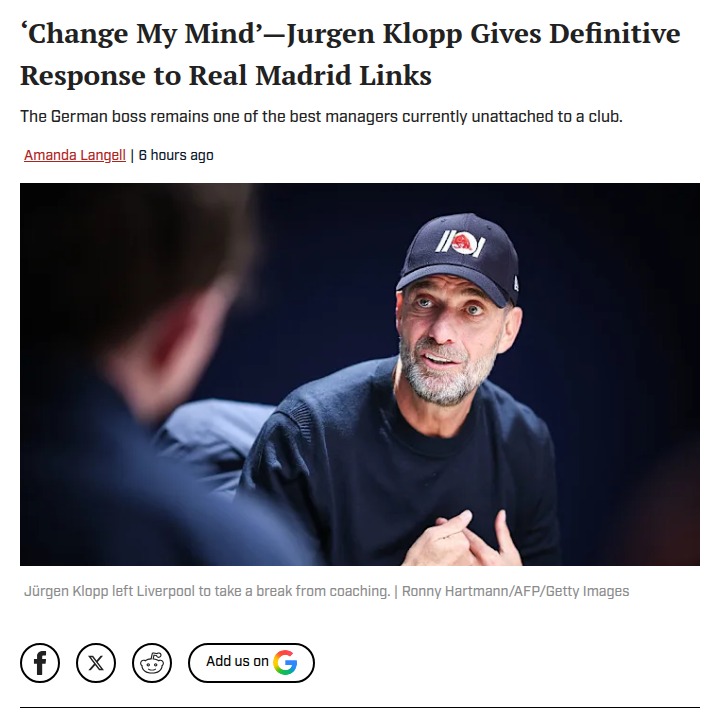Click 'Real Madrid Links' in the headline
The image size is (720, 720).
(x=310, y=75)
